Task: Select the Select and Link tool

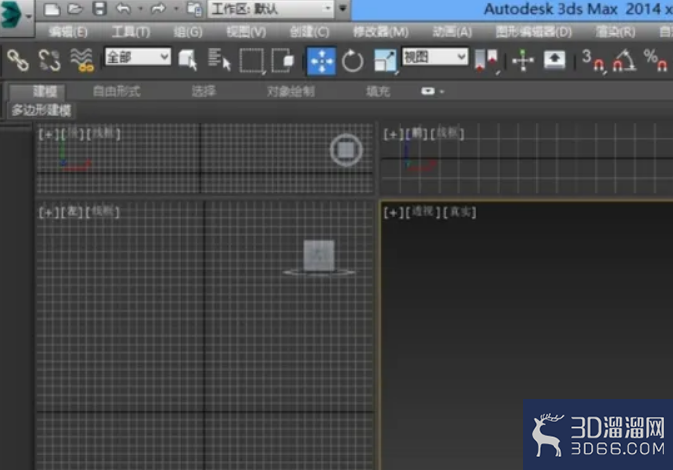Action: click(x=18, y=60)
